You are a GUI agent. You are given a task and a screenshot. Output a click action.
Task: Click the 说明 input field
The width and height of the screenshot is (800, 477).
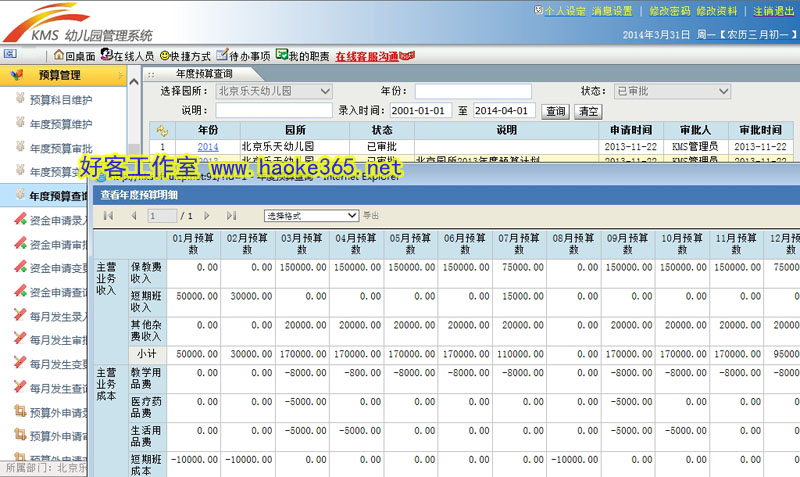[x=273, y=110]
